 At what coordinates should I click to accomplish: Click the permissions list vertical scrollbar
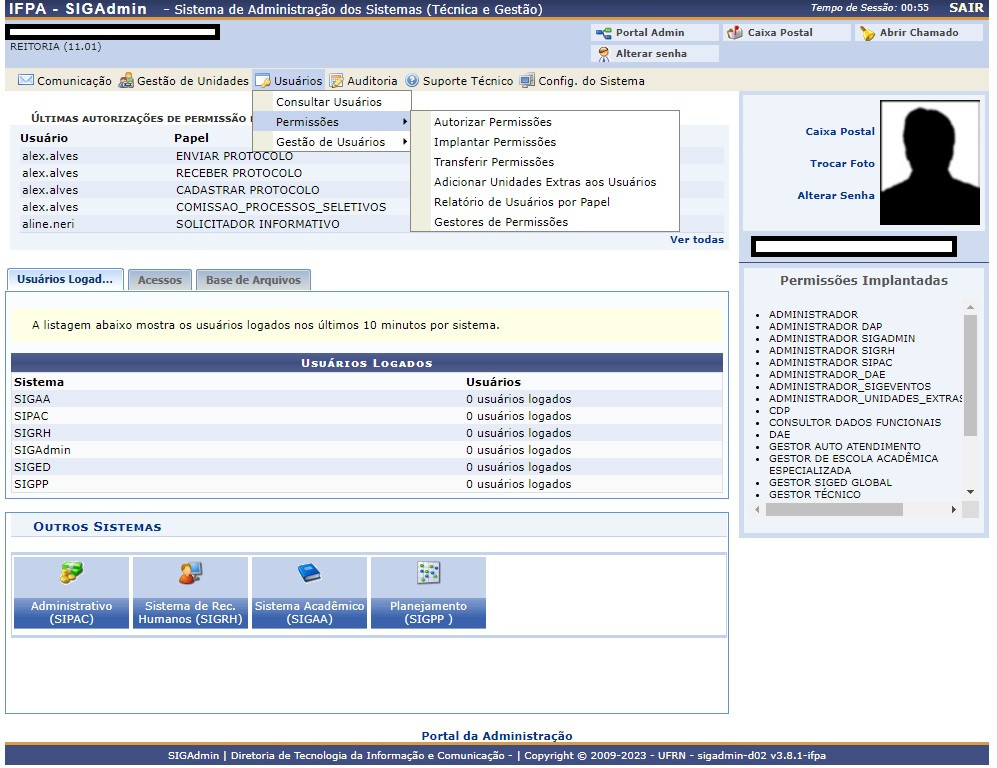tap(970, 375)
